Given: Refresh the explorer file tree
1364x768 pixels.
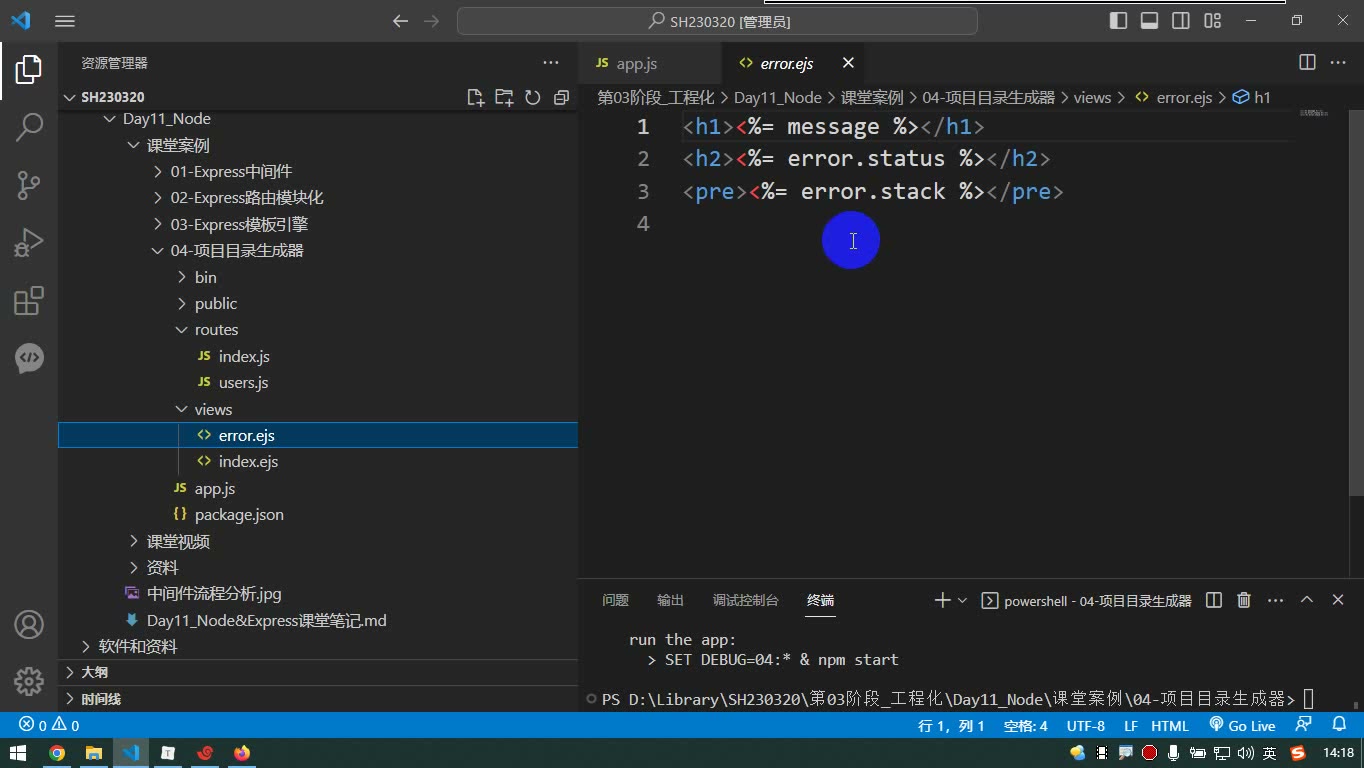Looking at the screenshot, I should (533, 97).
